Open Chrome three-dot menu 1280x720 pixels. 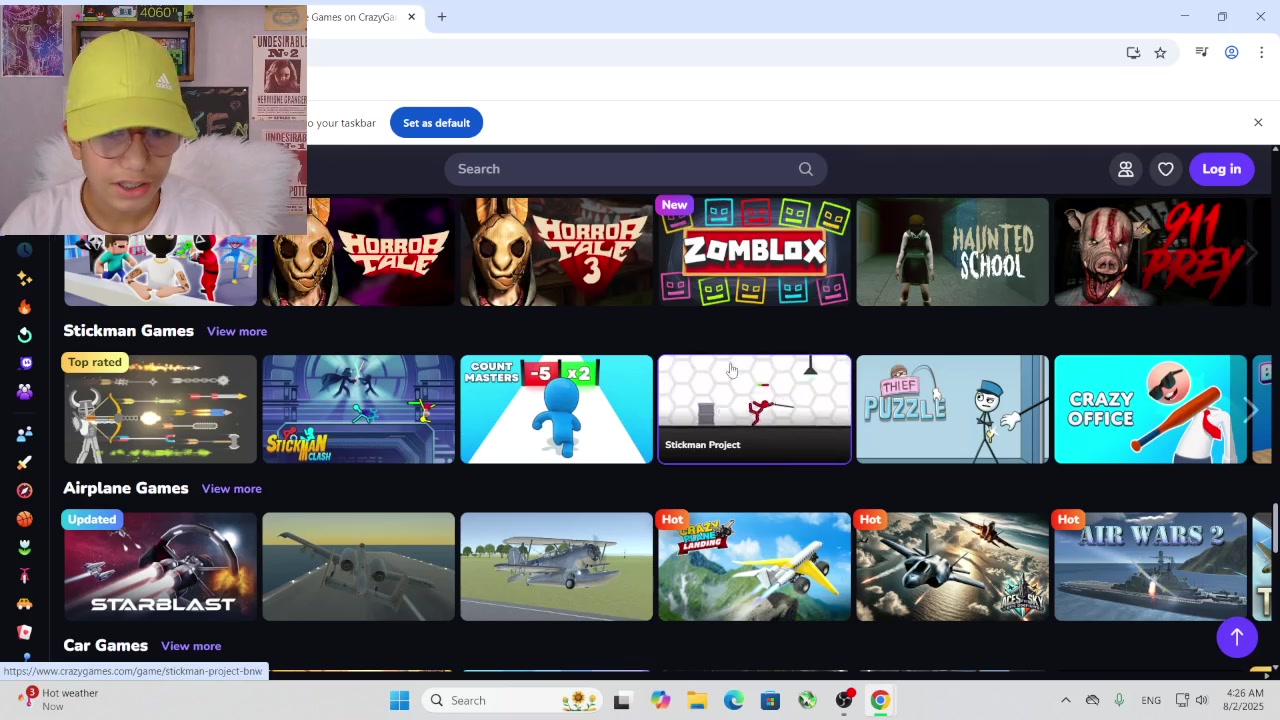(x=1261, y=53)
